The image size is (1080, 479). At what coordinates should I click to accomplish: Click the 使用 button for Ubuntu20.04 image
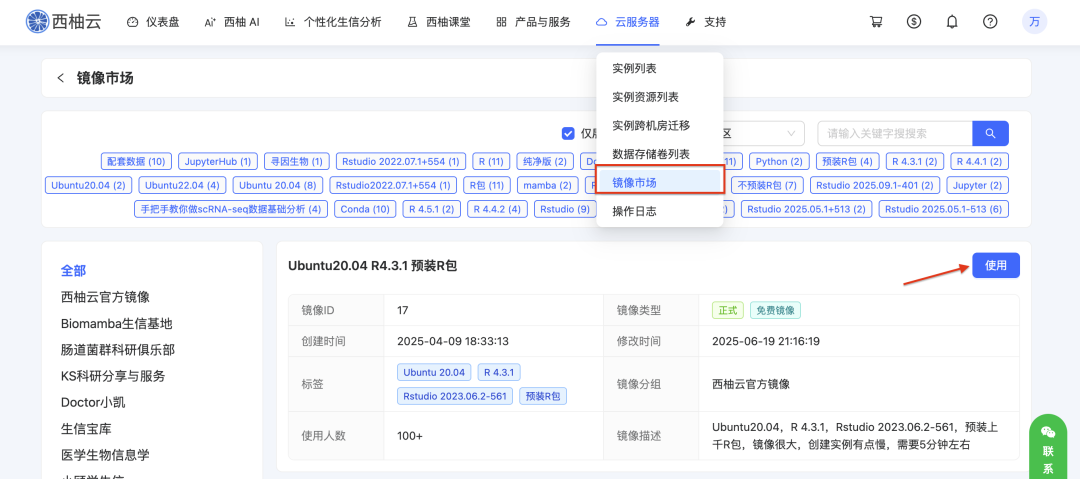[x=996, y=265]
